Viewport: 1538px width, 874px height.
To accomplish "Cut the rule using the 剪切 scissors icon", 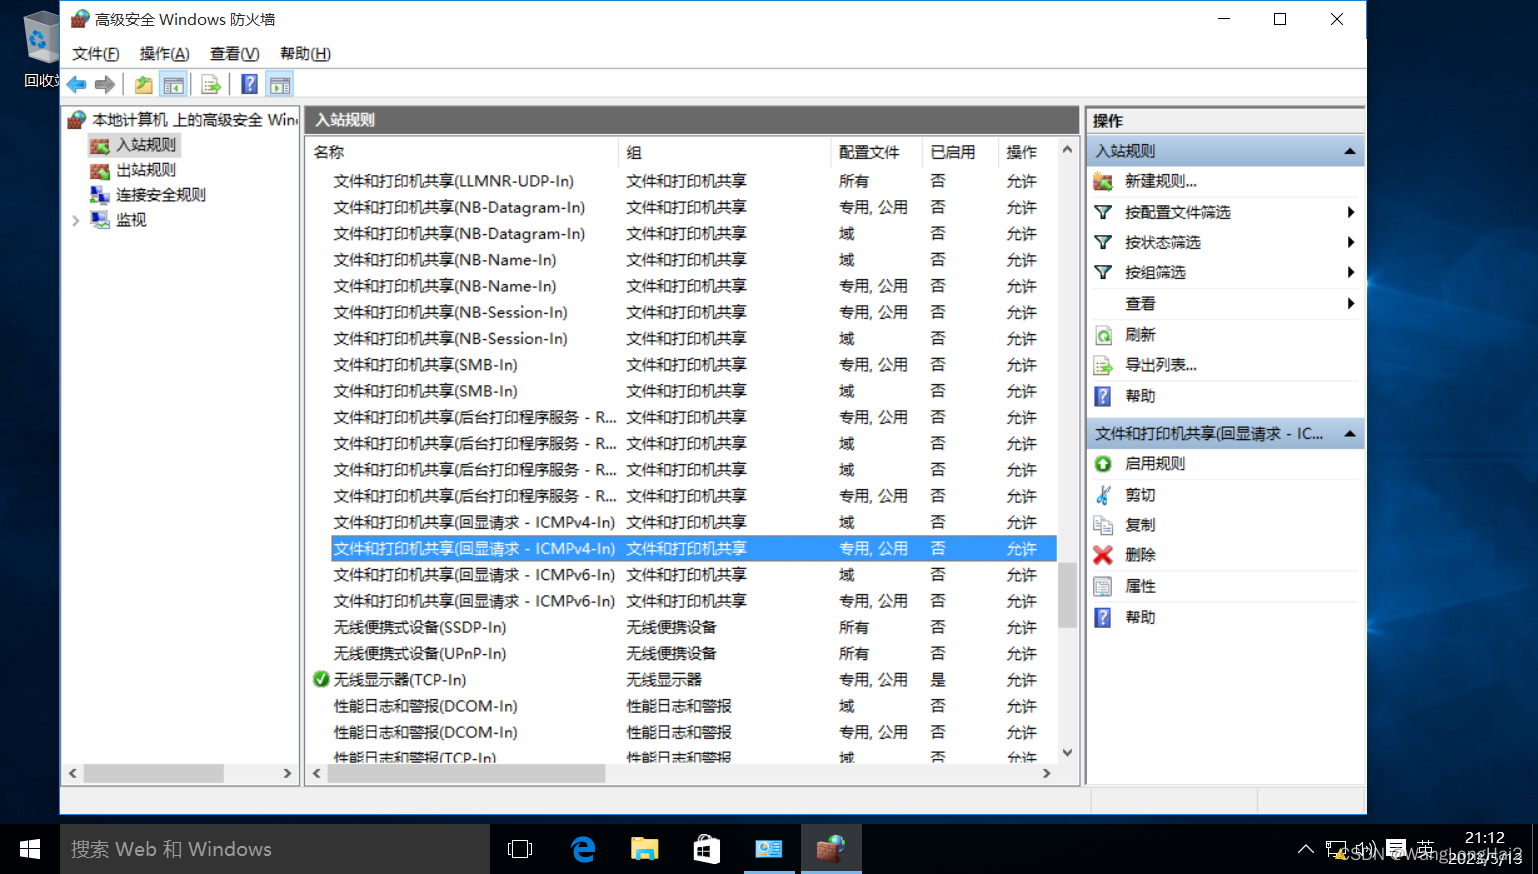I will pos(1104,494).
